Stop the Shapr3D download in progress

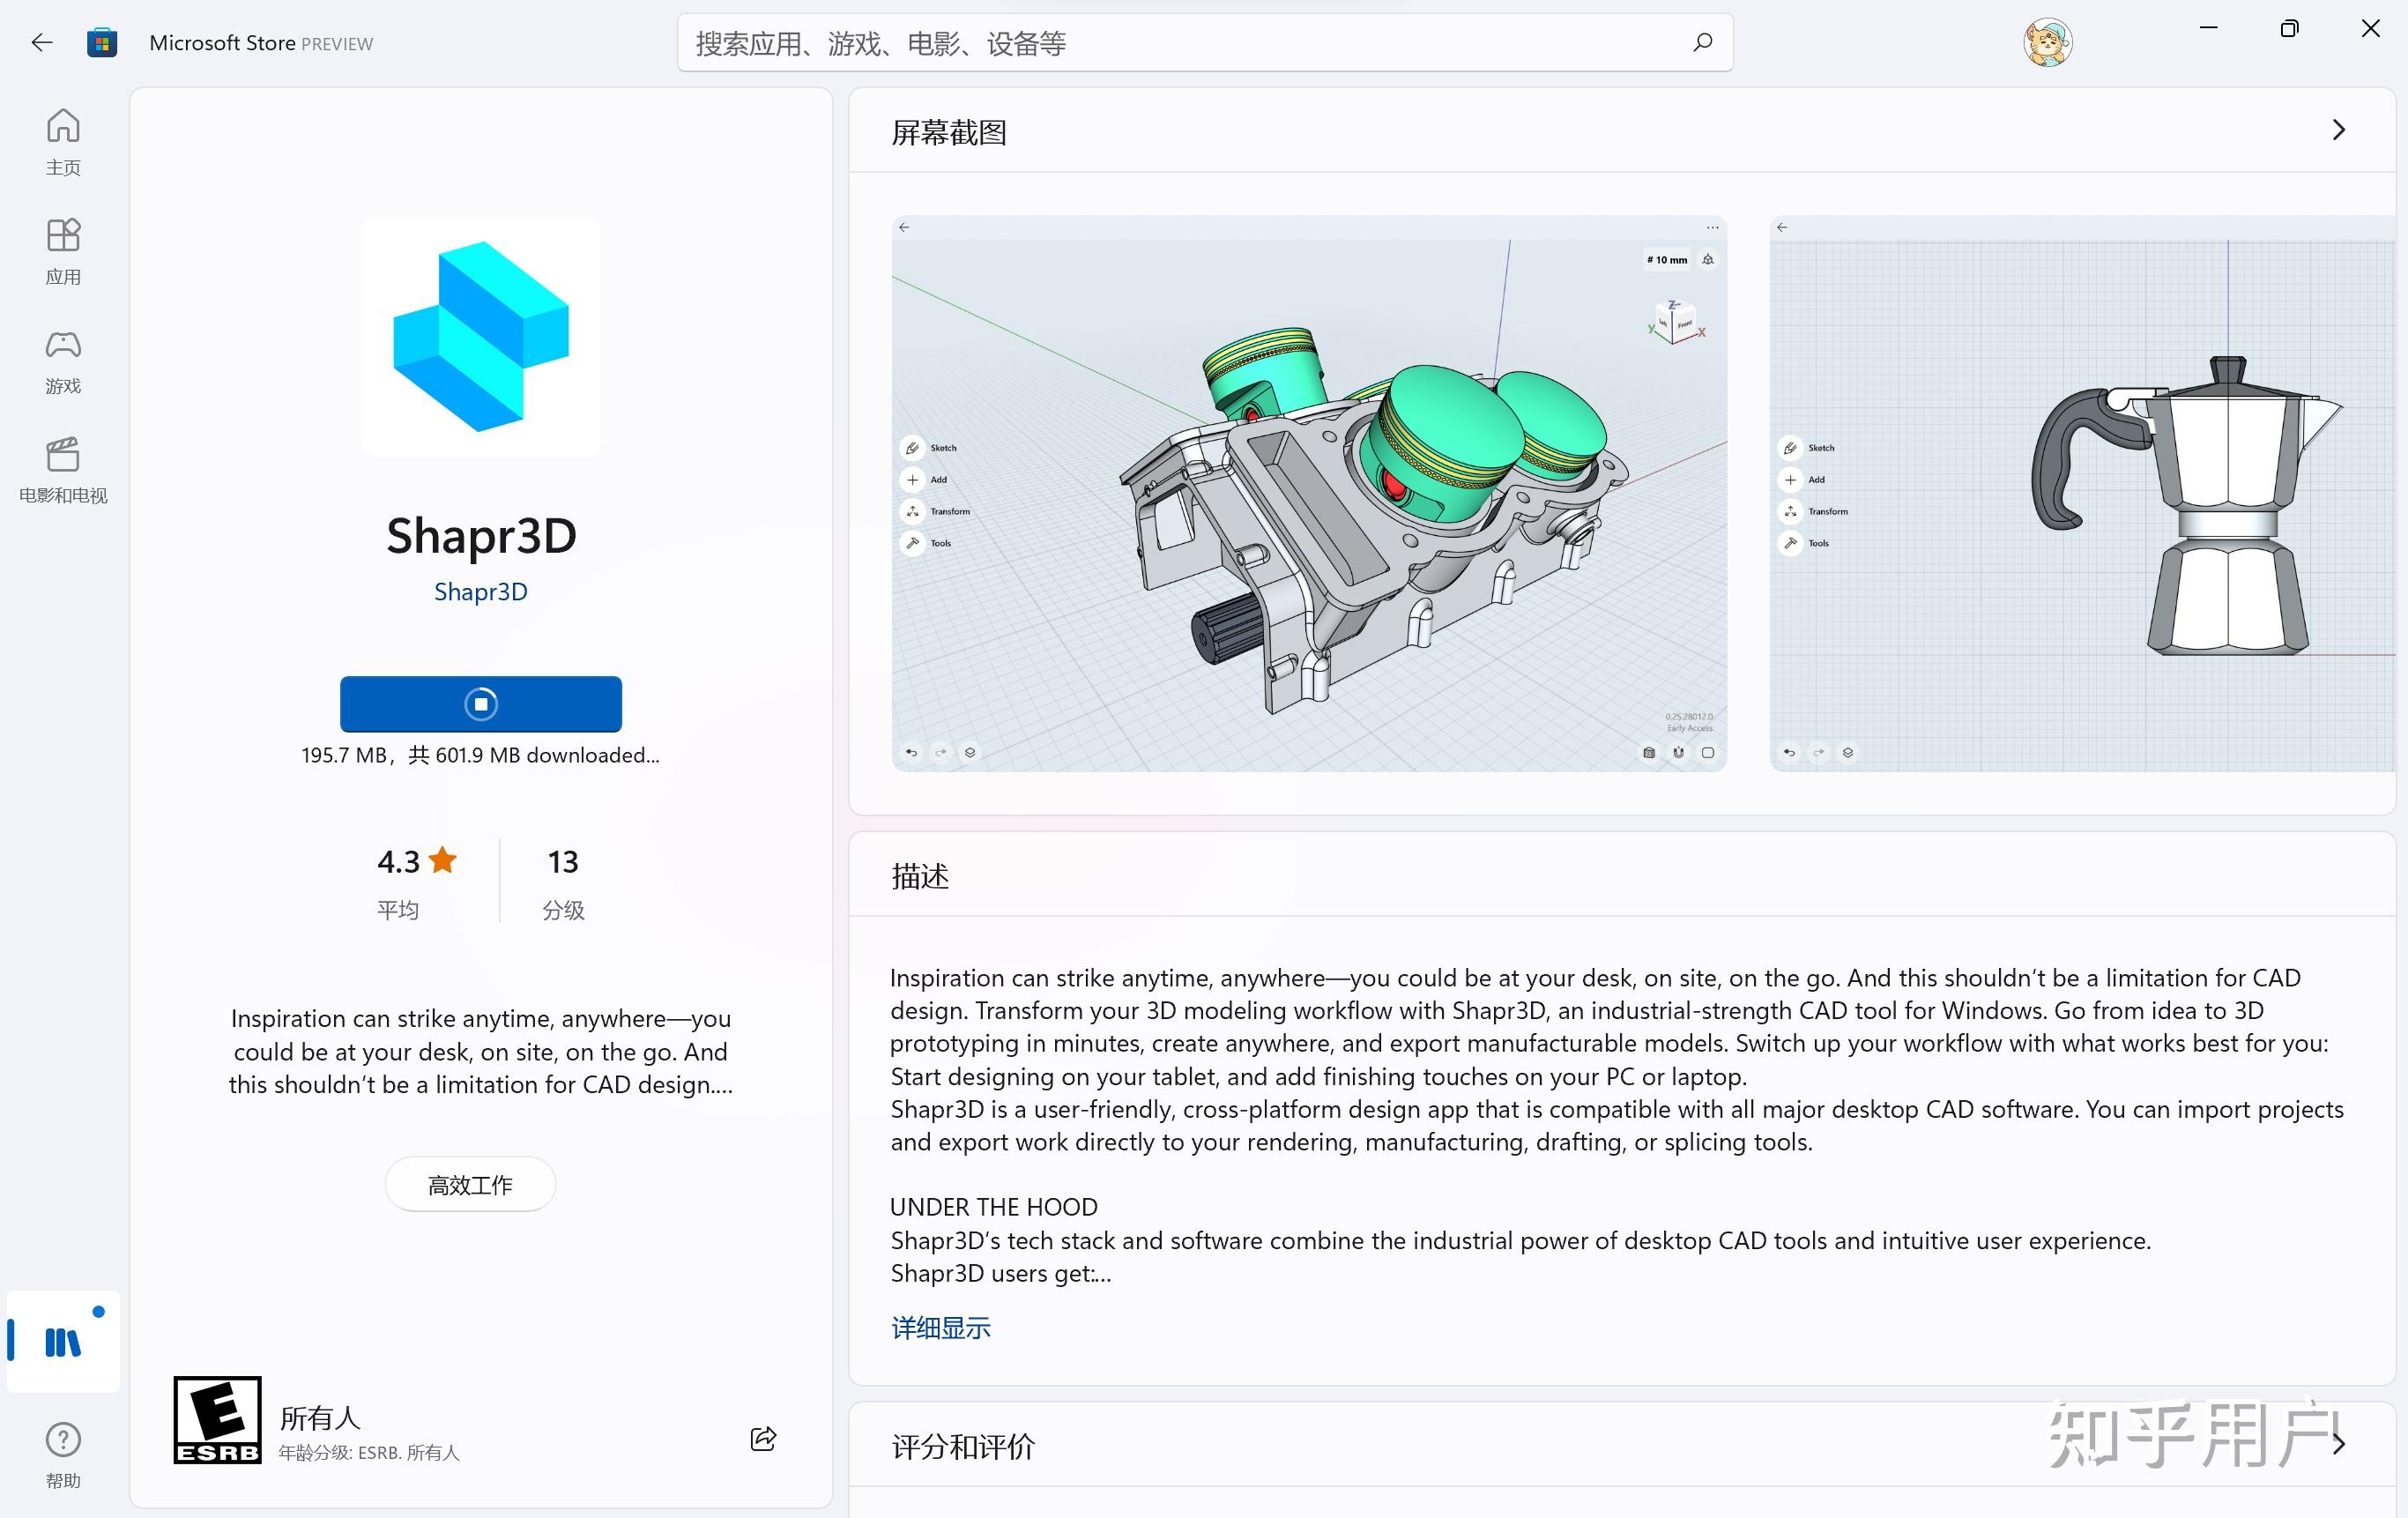click(480, 703)
